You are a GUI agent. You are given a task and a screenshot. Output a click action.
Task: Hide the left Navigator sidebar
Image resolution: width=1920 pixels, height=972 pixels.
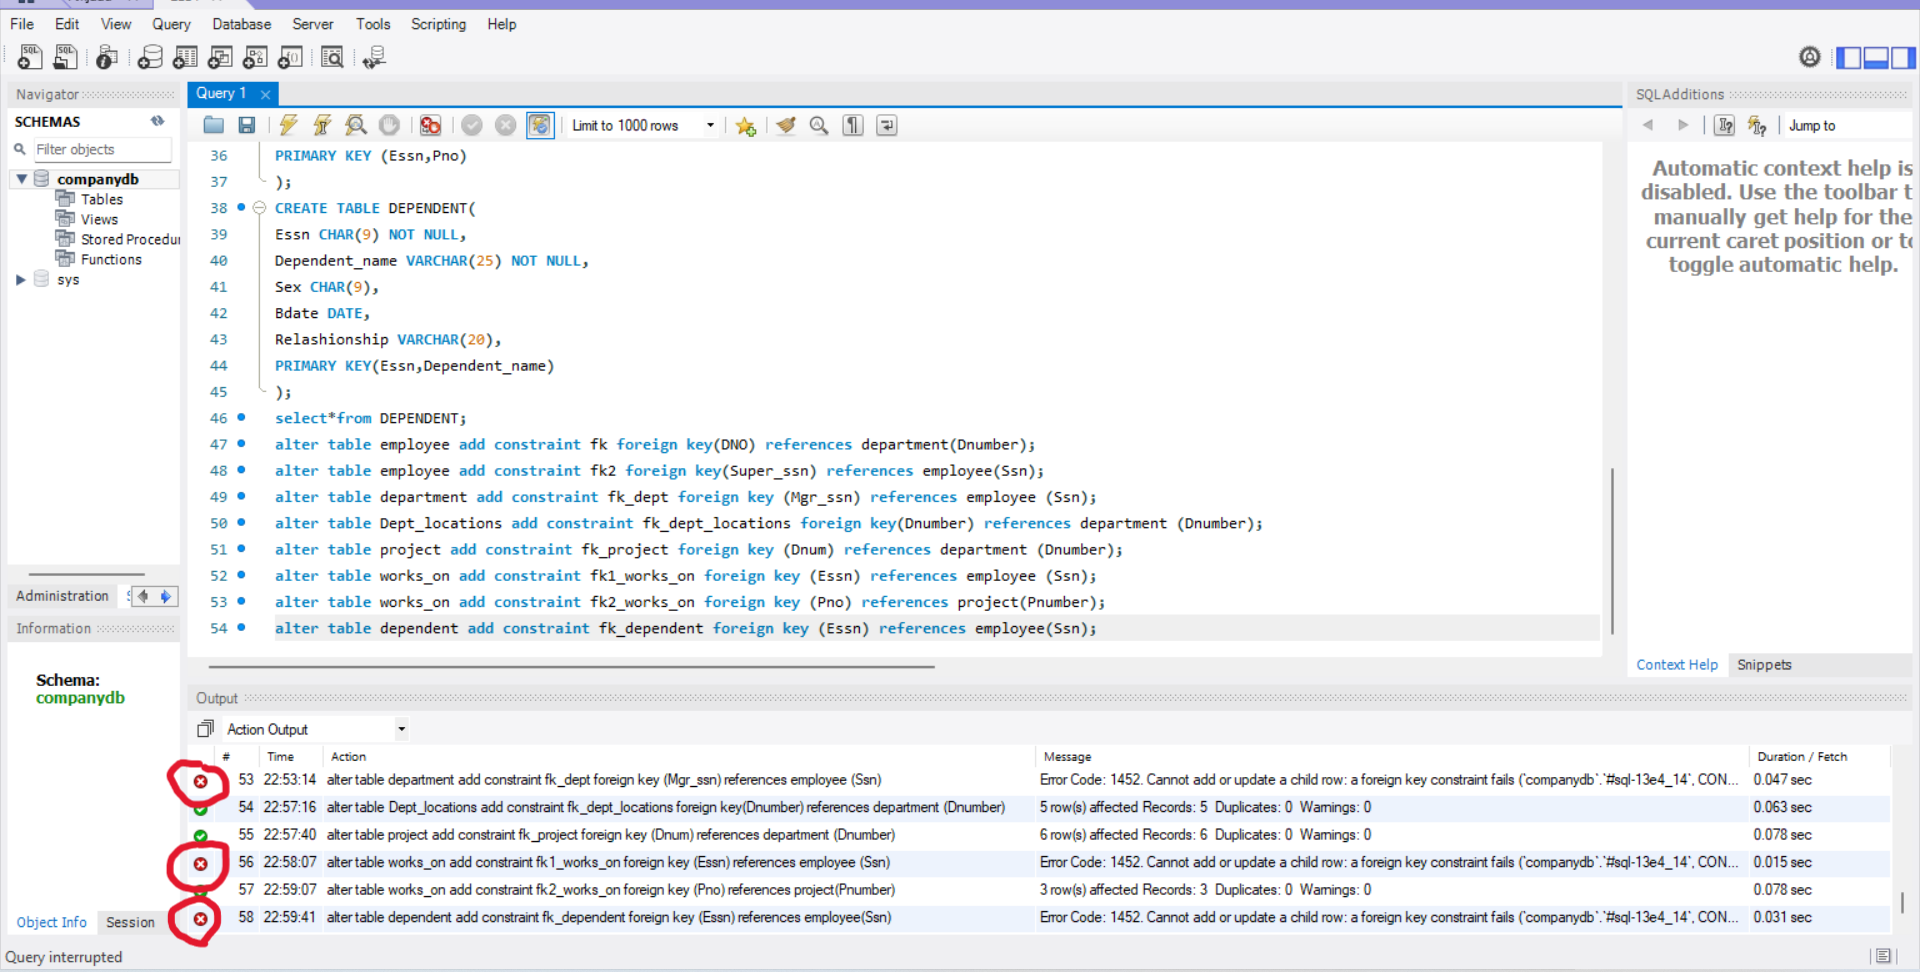coord(1848,58)
